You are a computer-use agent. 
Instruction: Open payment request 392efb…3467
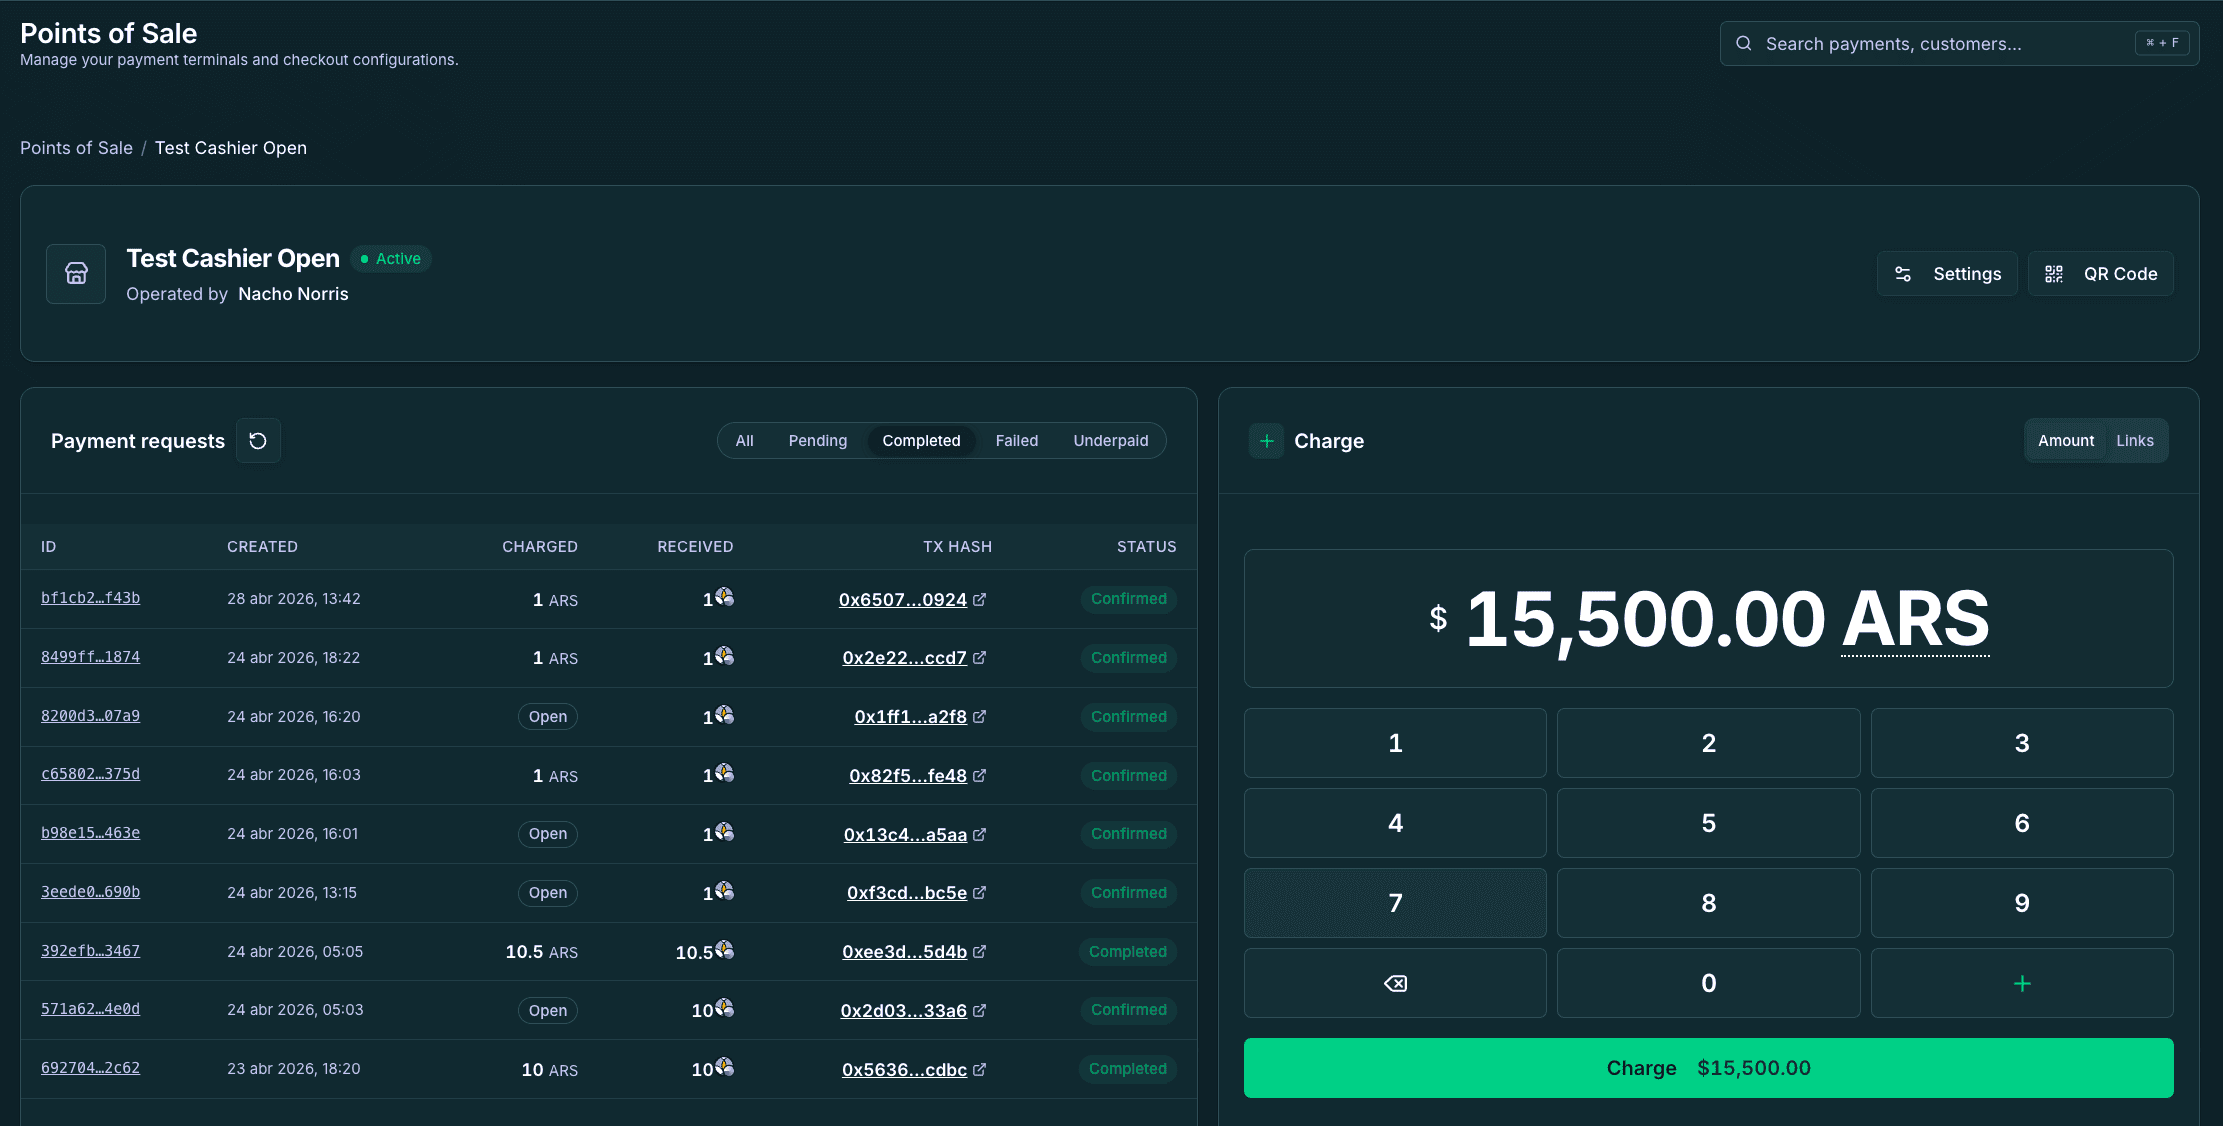pyautogui.click(x=90, y=951)
